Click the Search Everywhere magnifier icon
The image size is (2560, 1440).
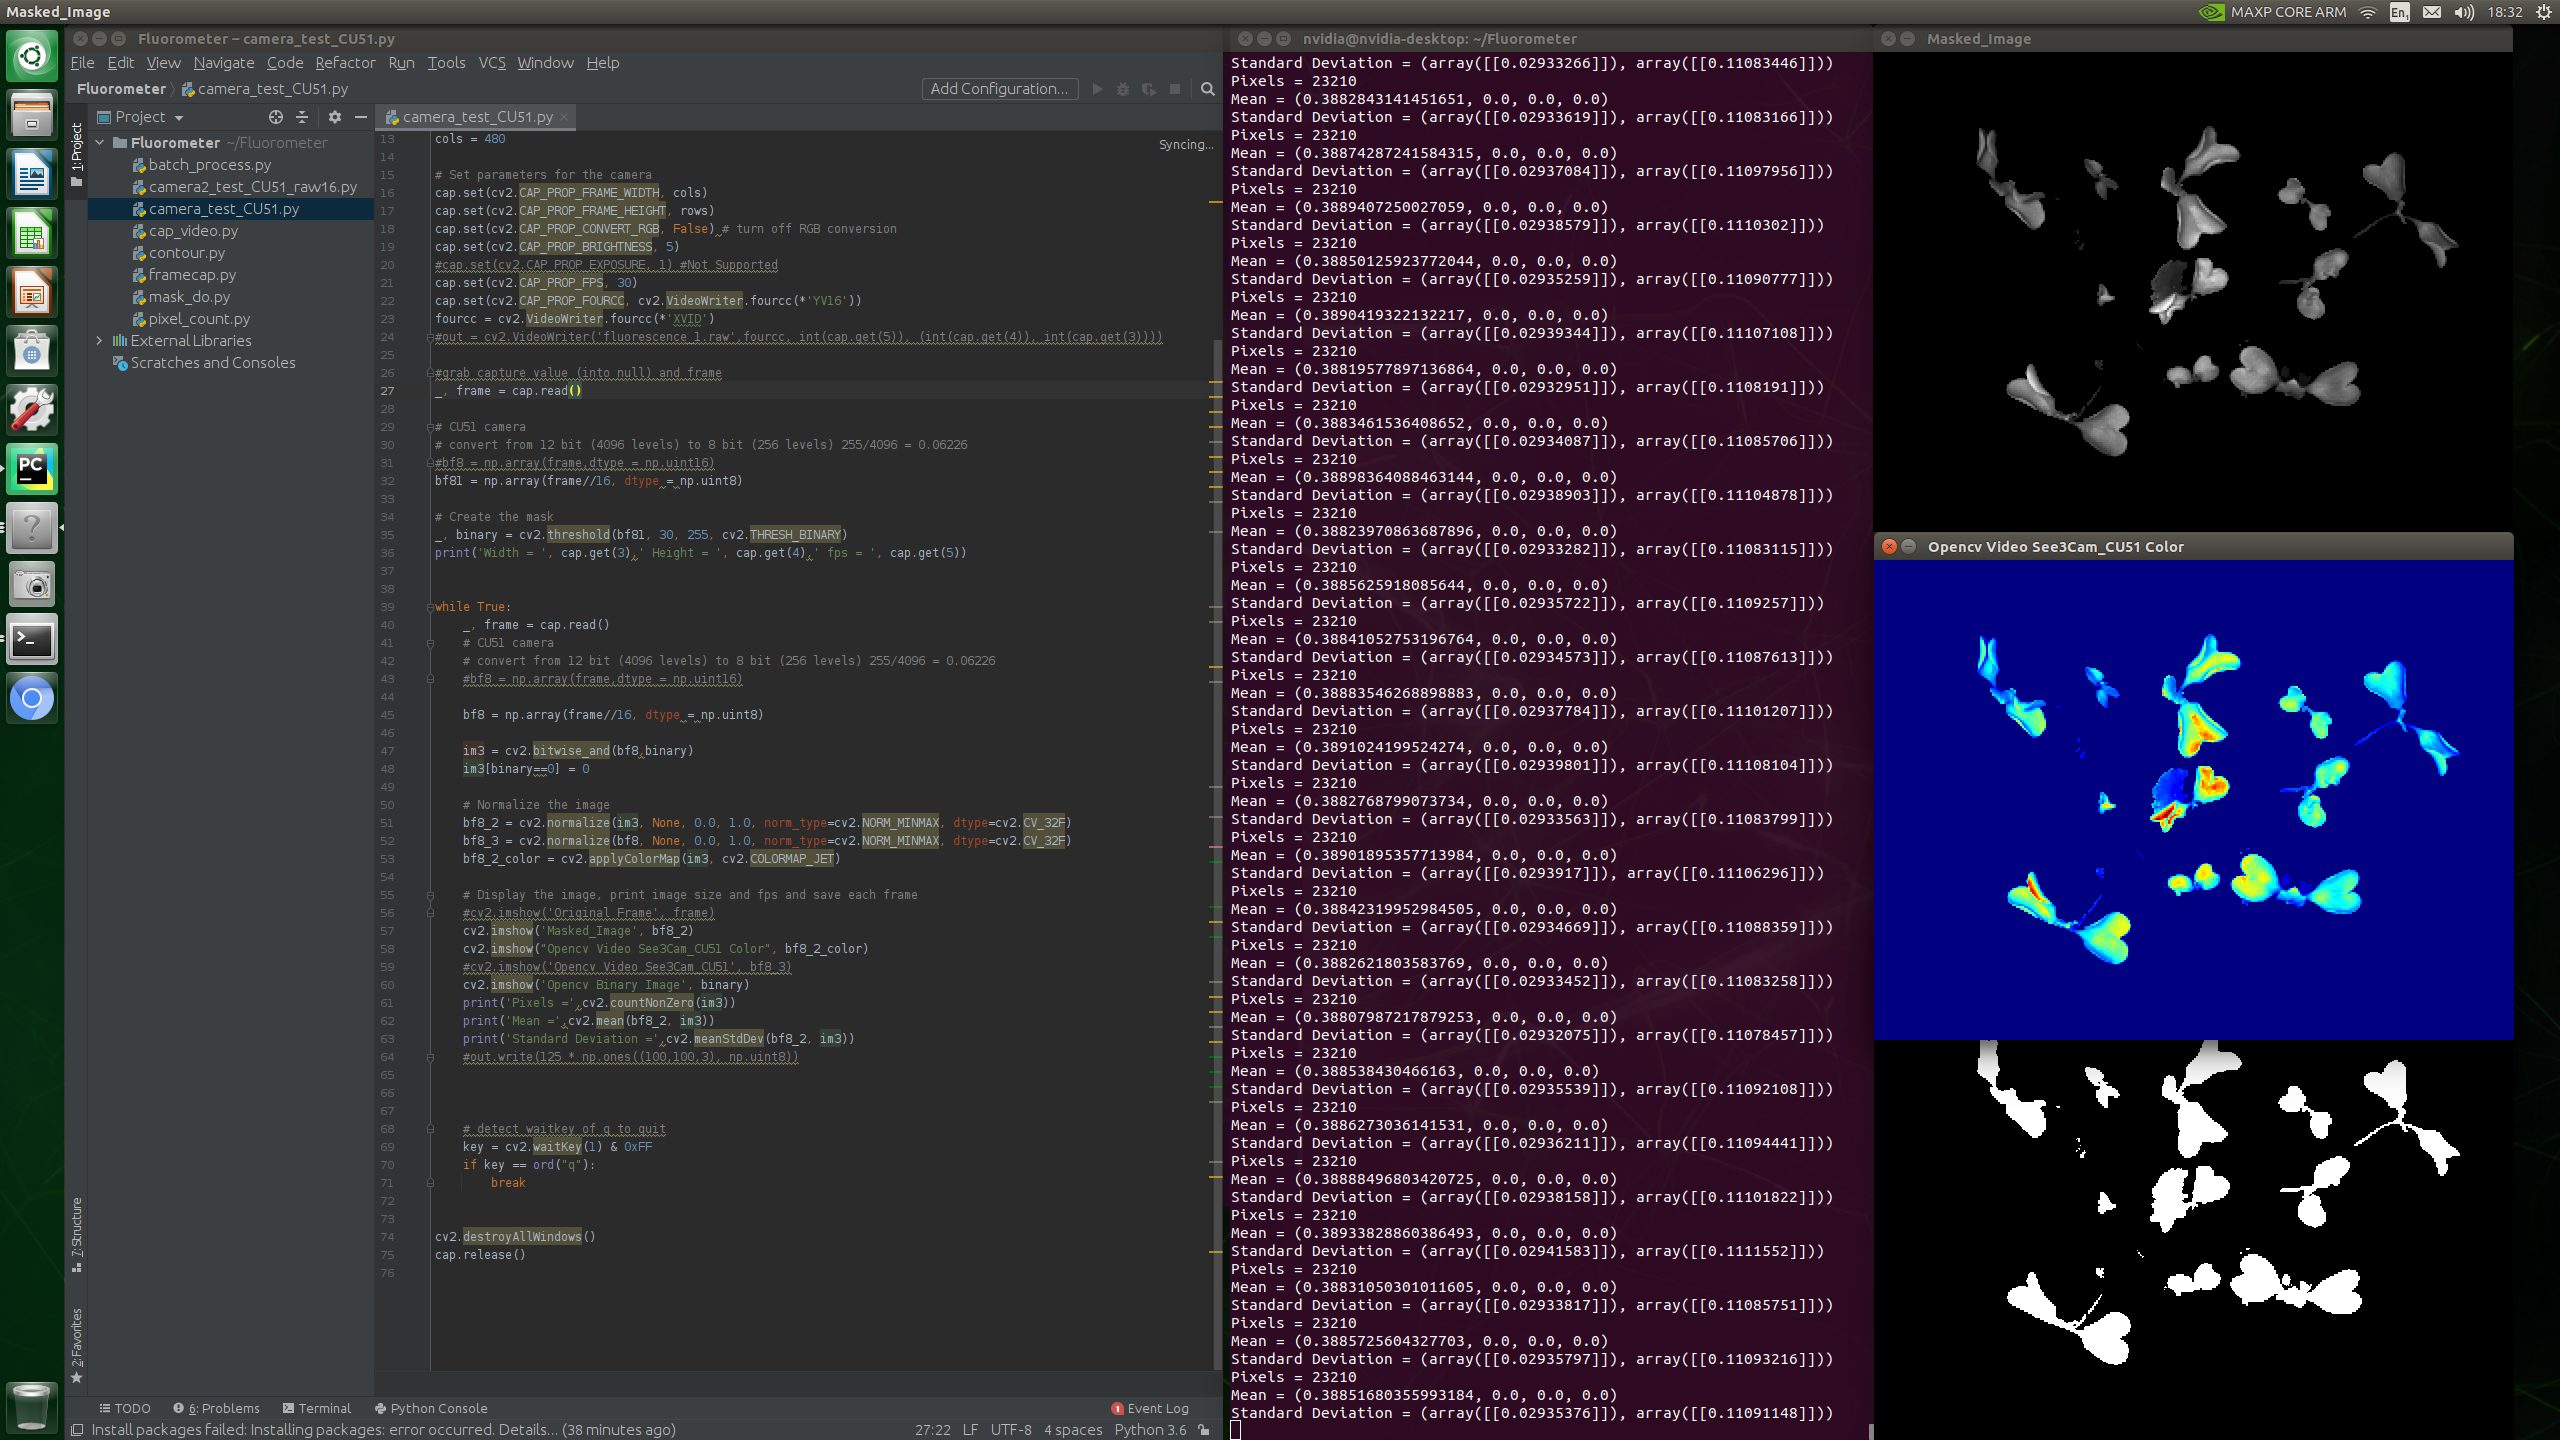[x=1207, y=89]
